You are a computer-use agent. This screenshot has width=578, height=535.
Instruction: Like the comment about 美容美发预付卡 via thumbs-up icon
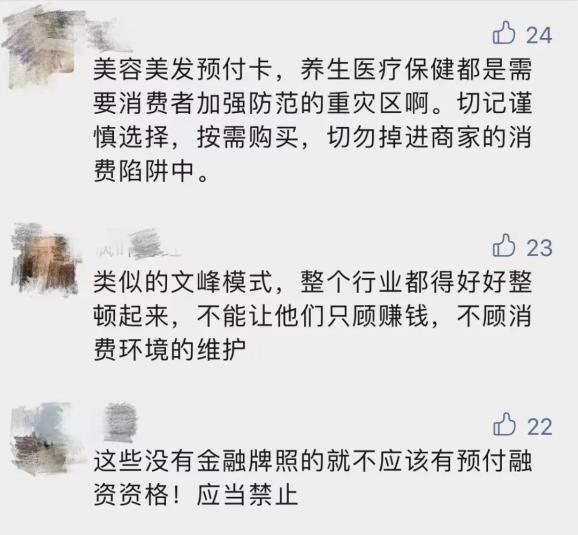coord(504,34)
